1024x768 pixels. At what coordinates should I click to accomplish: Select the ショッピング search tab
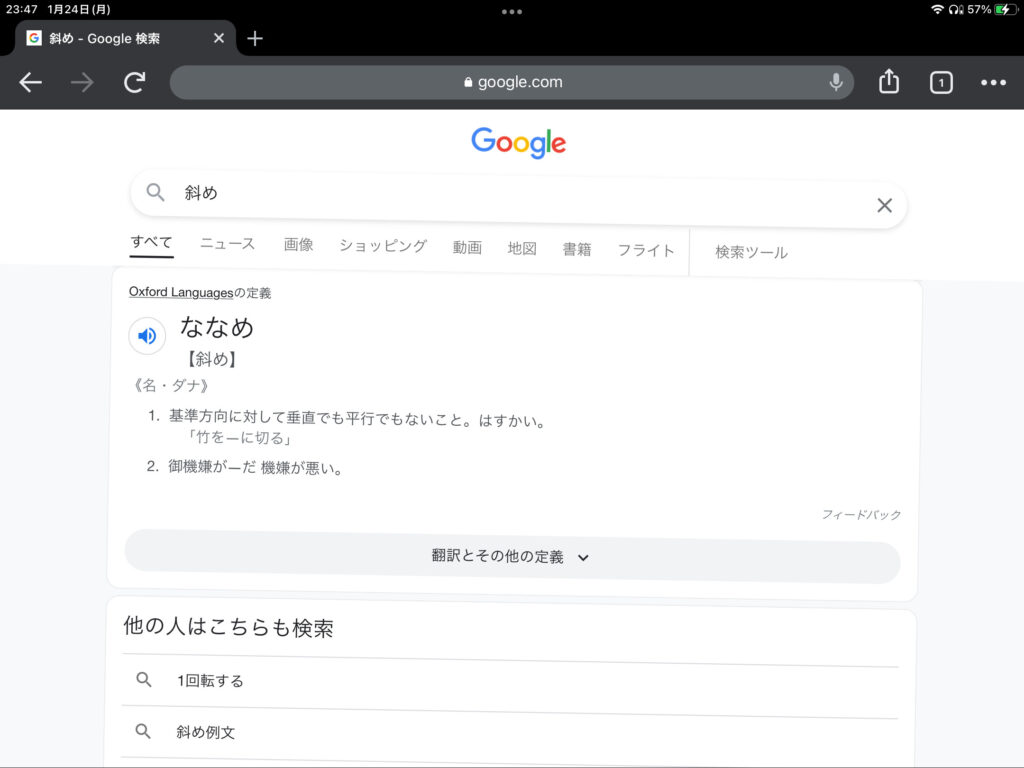(x=382, y=246)
